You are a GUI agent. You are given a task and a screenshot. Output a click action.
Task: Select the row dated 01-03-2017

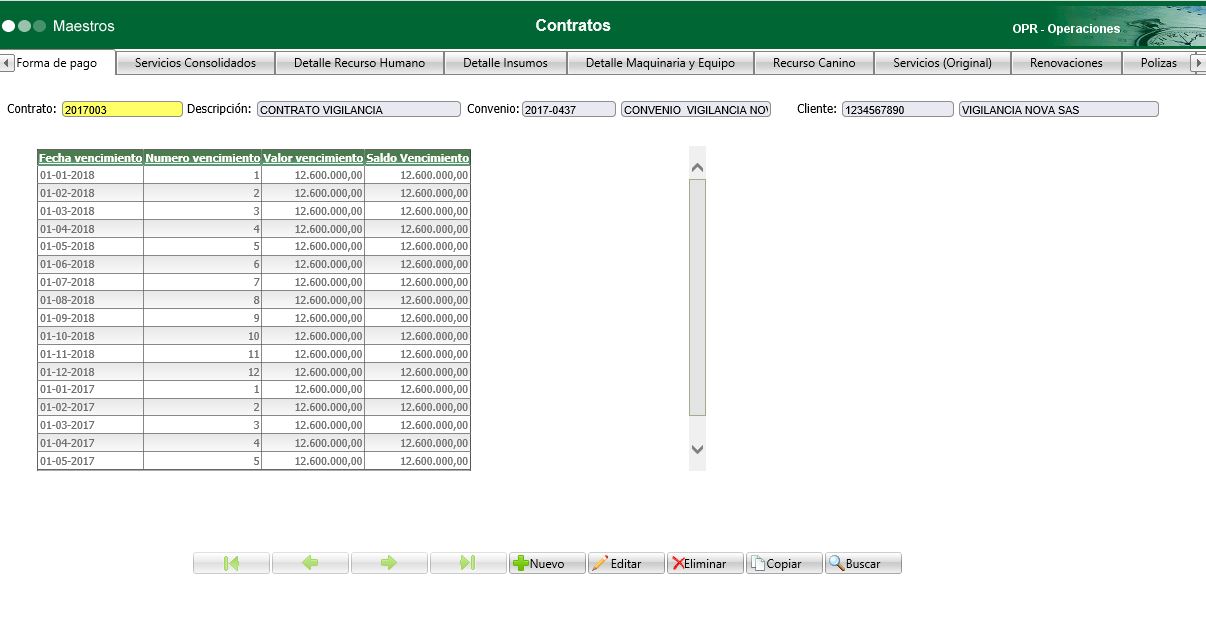[x=254, y=425]
